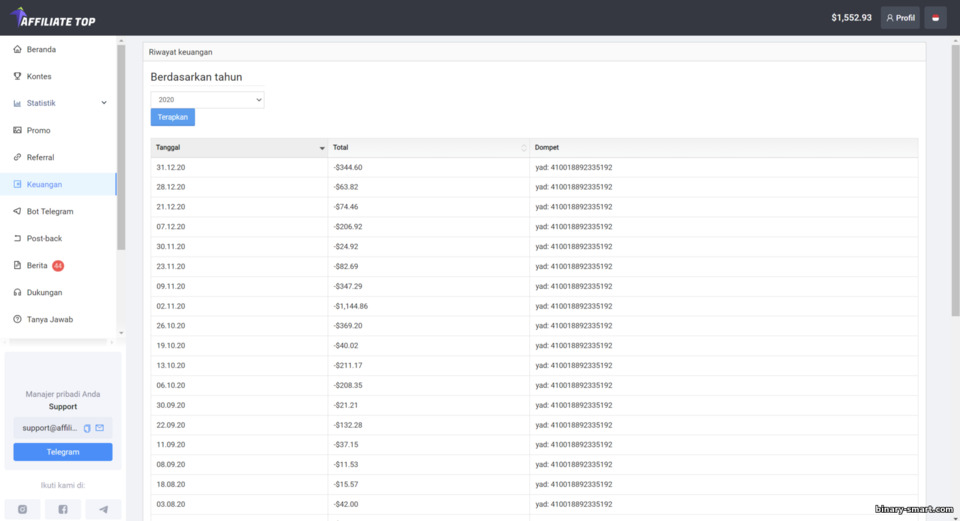960x521 pixels.
Task: Select the -$132.28 total cell
Action: click(429, 425)
